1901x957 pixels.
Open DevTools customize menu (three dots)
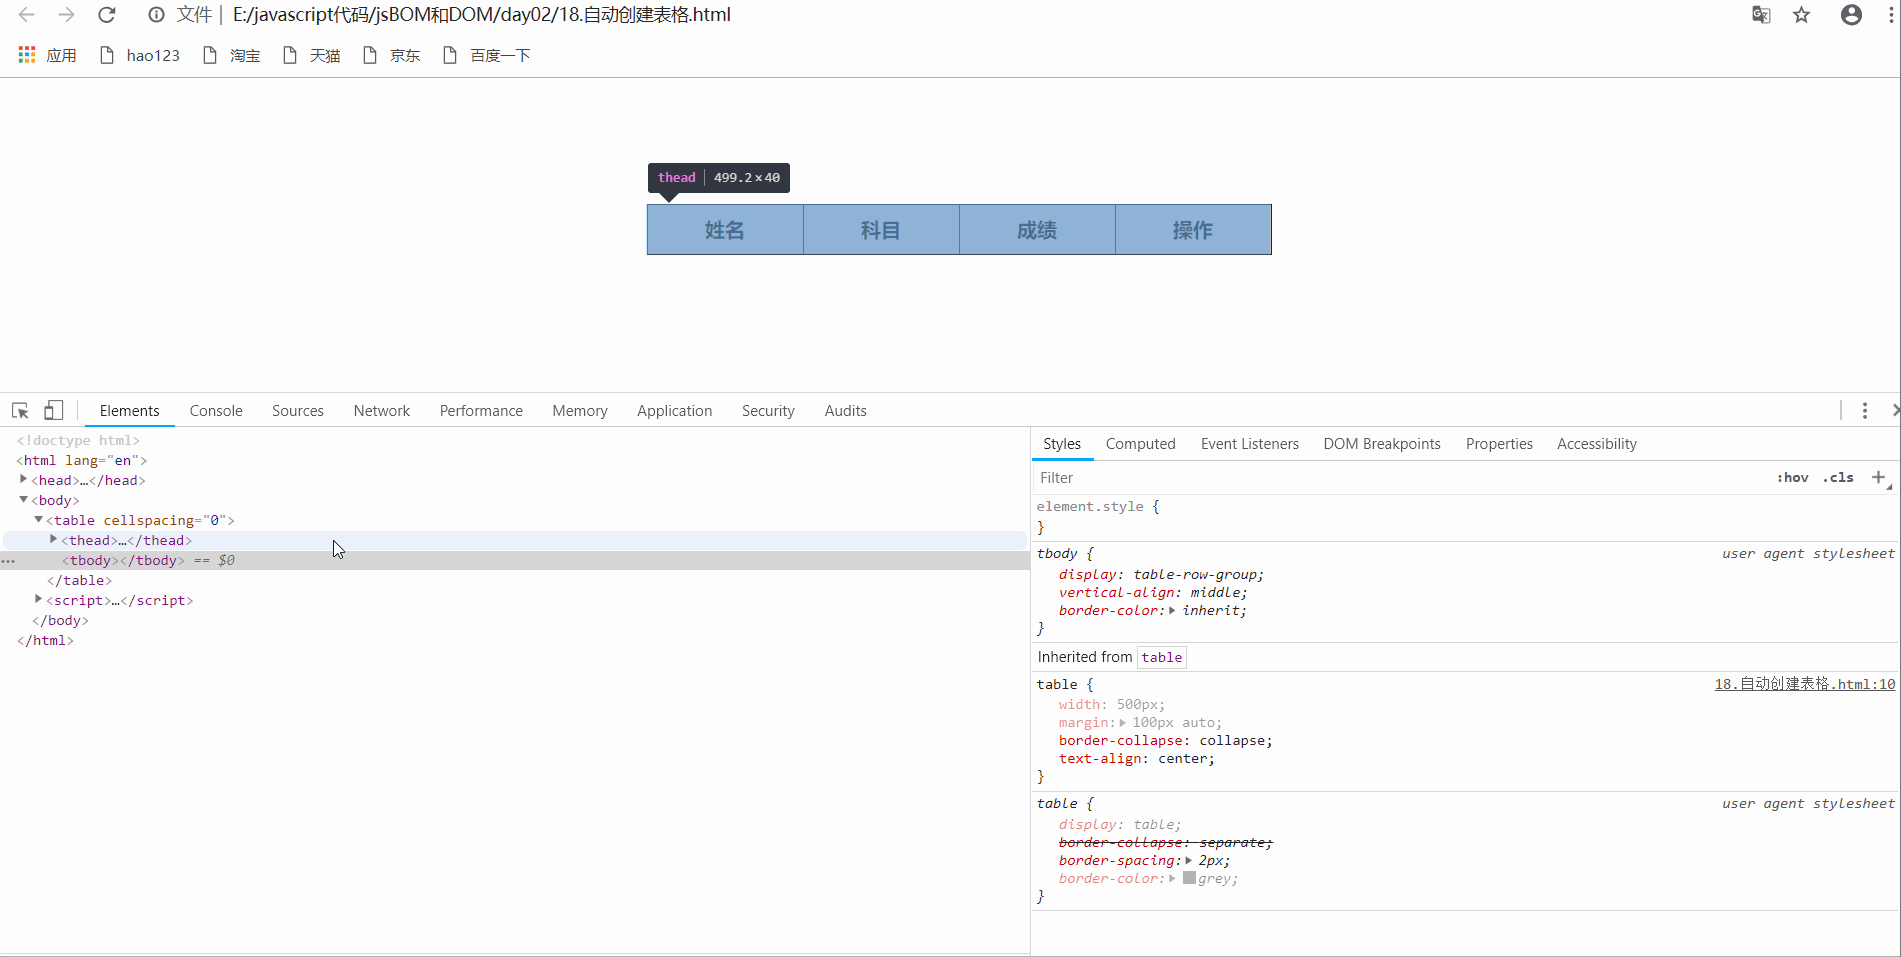1865,411
